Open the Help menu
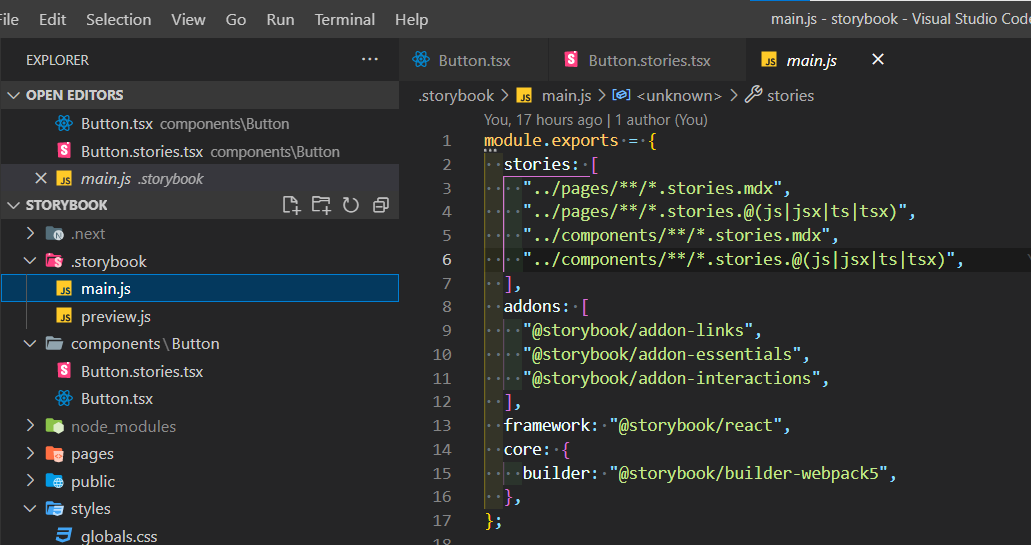 412,20
